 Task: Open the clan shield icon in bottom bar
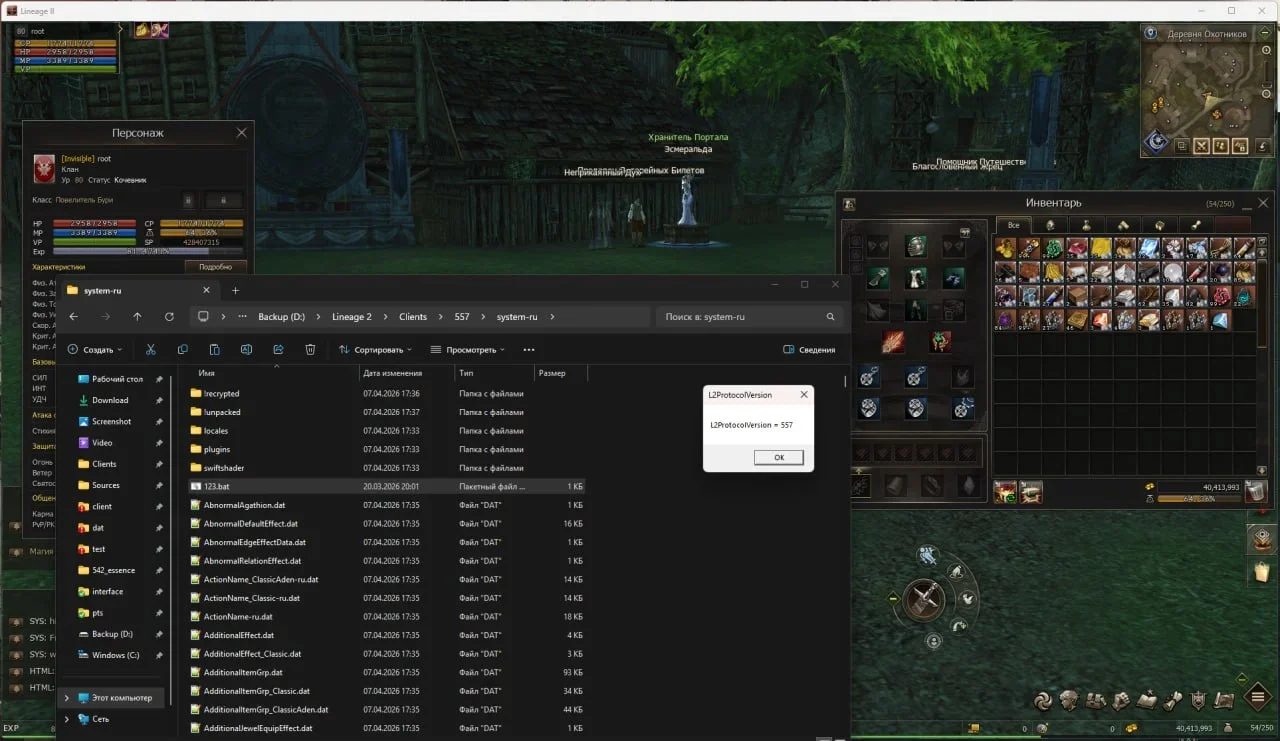[x=1198, y=700]
